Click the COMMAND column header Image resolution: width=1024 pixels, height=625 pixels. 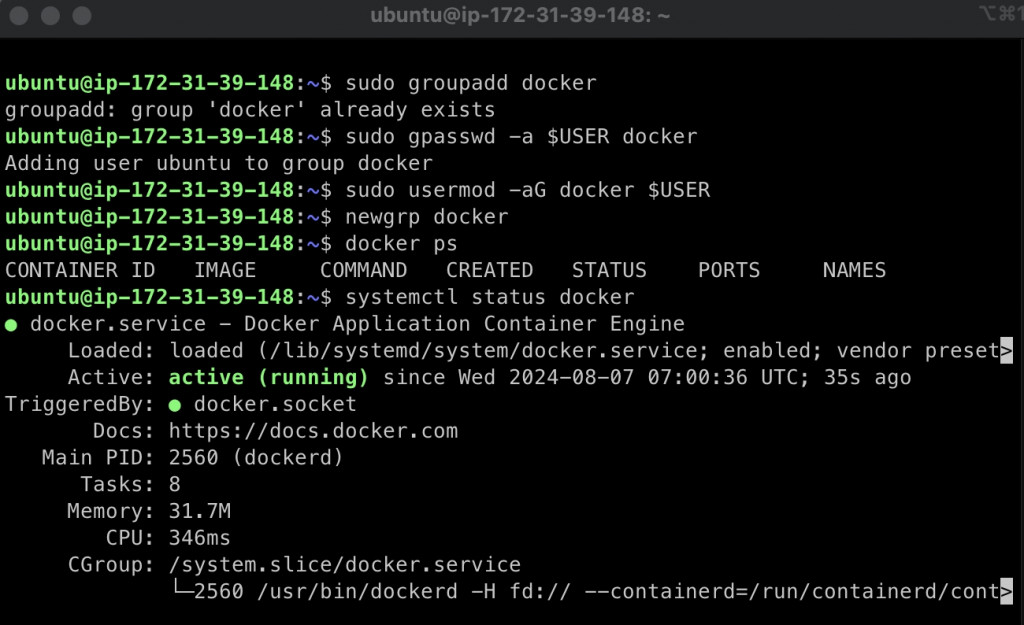tap(363, 270)
